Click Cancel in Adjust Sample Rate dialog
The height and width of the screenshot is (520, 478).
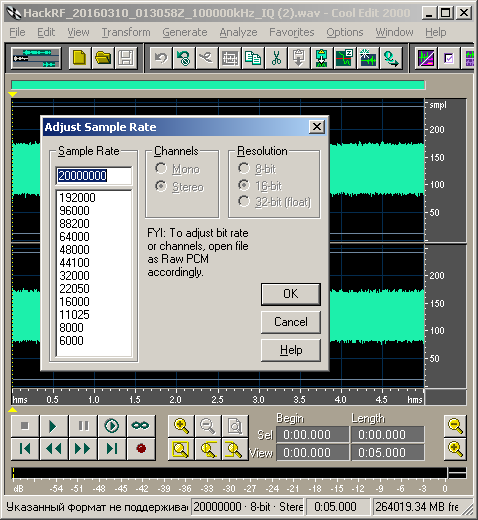pos(291,322)
